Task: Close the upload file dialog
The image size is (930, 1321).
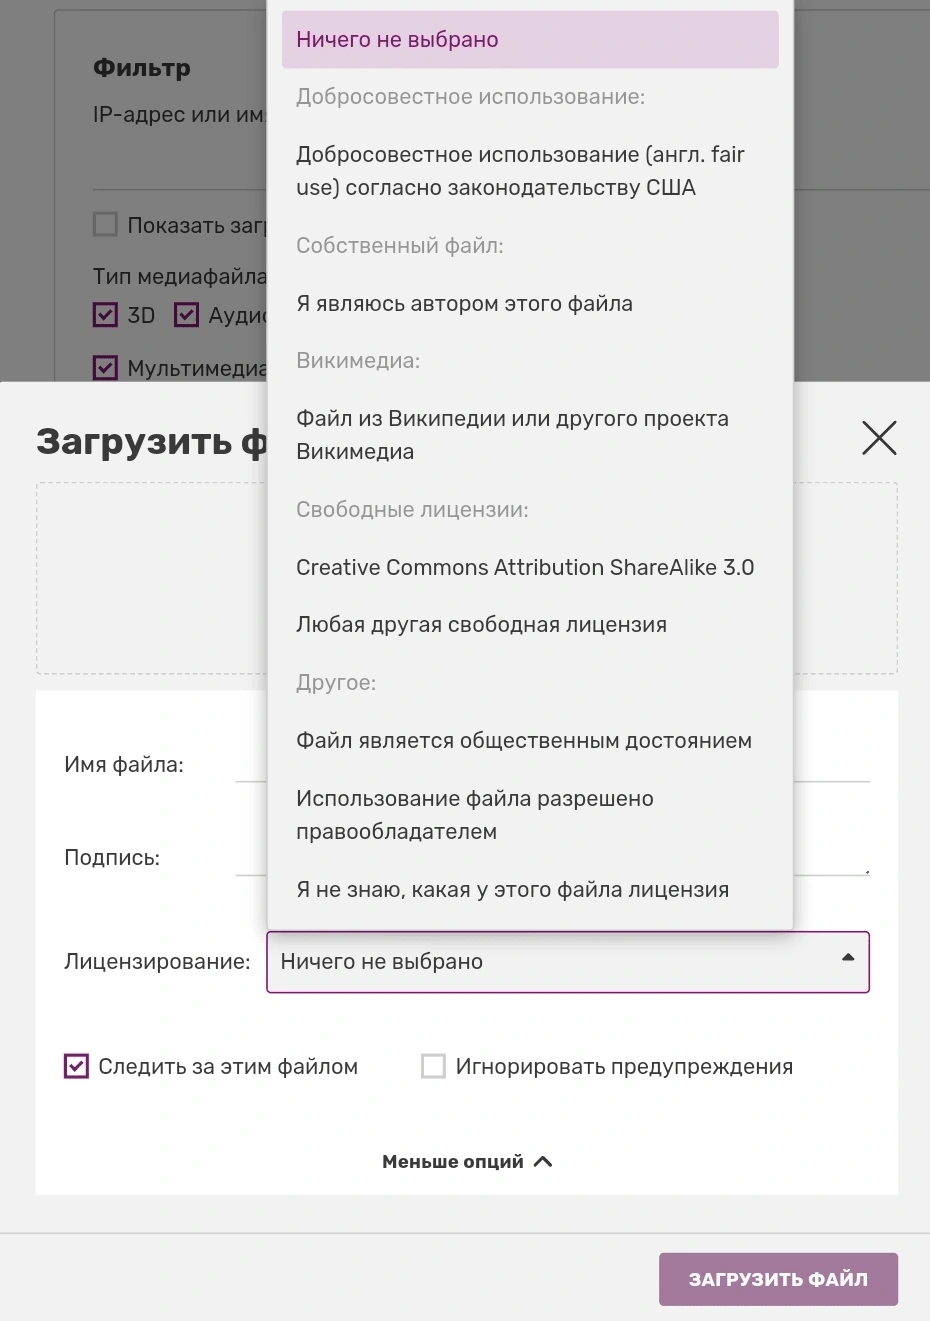Action: click(x=879, y=438)
